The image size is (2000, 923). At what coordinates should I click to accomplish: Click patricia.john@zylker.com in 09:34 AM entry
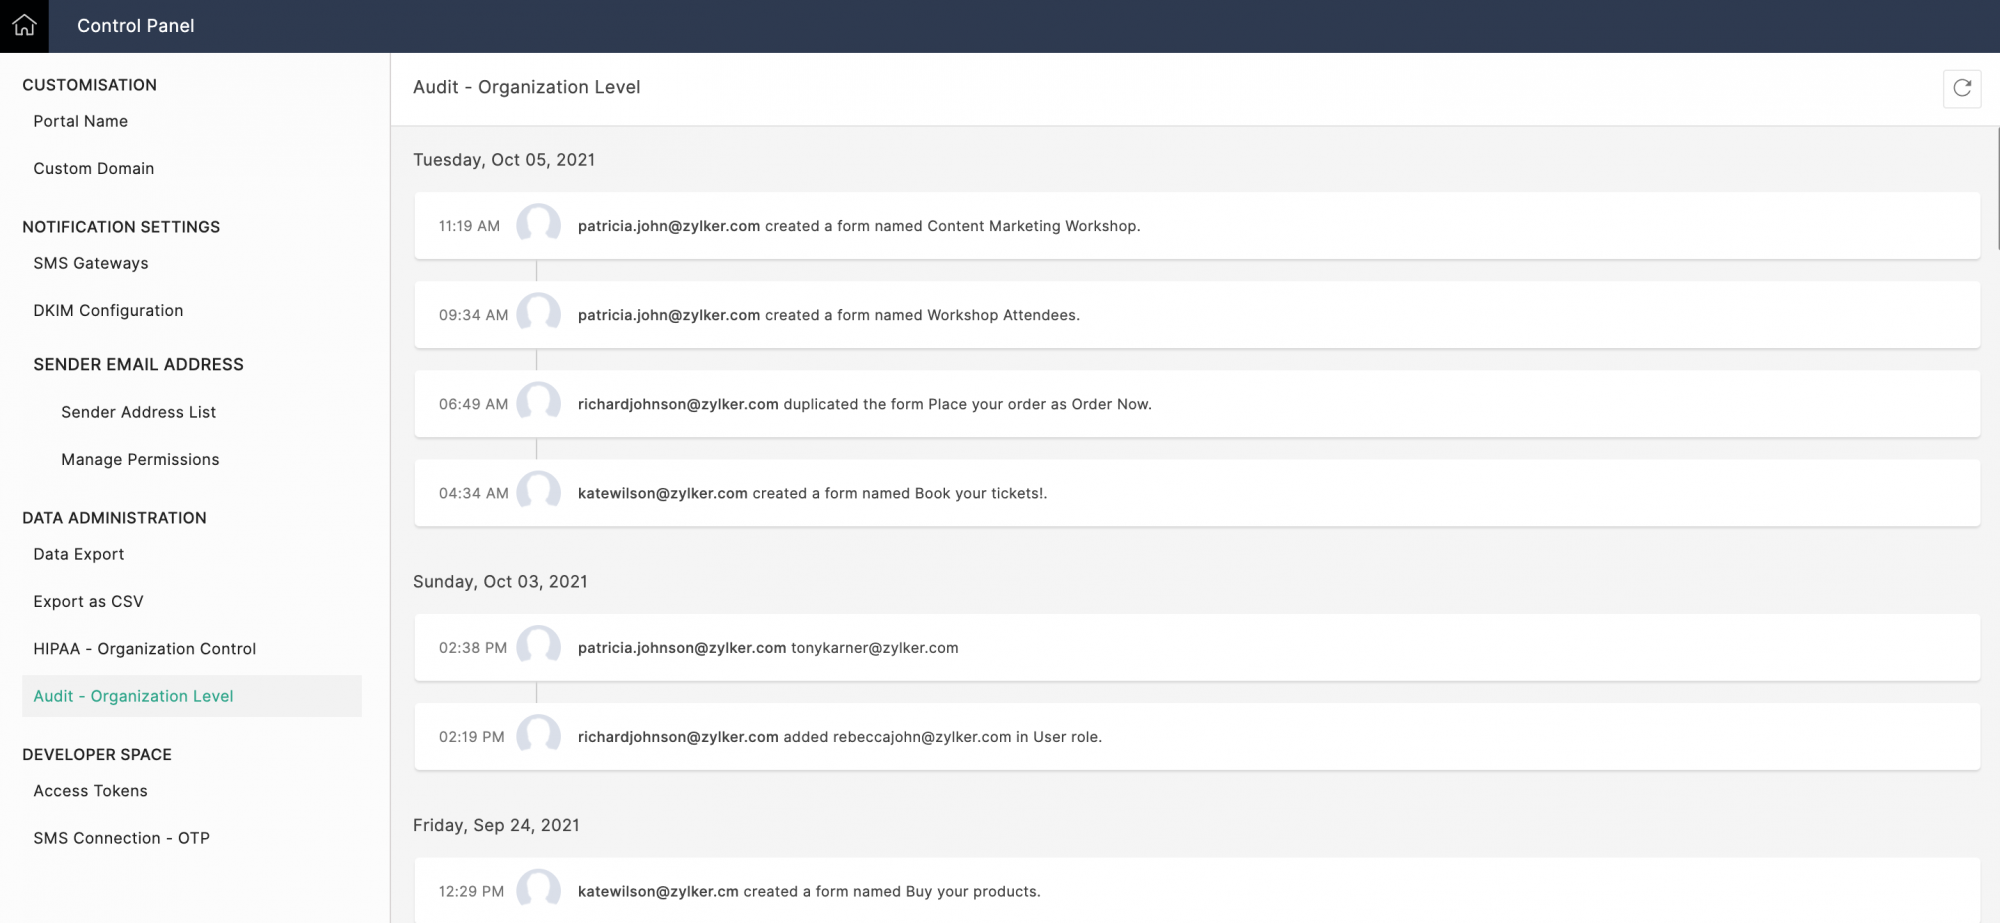click(669, 315)
